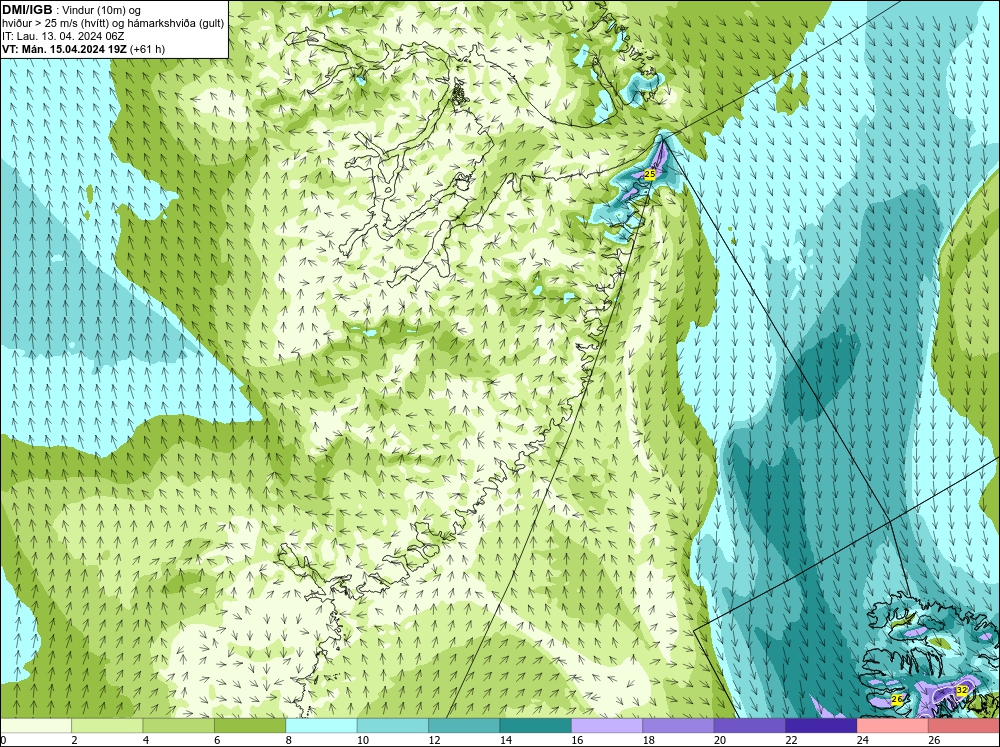
Task: Select the red legend swatch above 26 m/s
Action: [964, 725]
